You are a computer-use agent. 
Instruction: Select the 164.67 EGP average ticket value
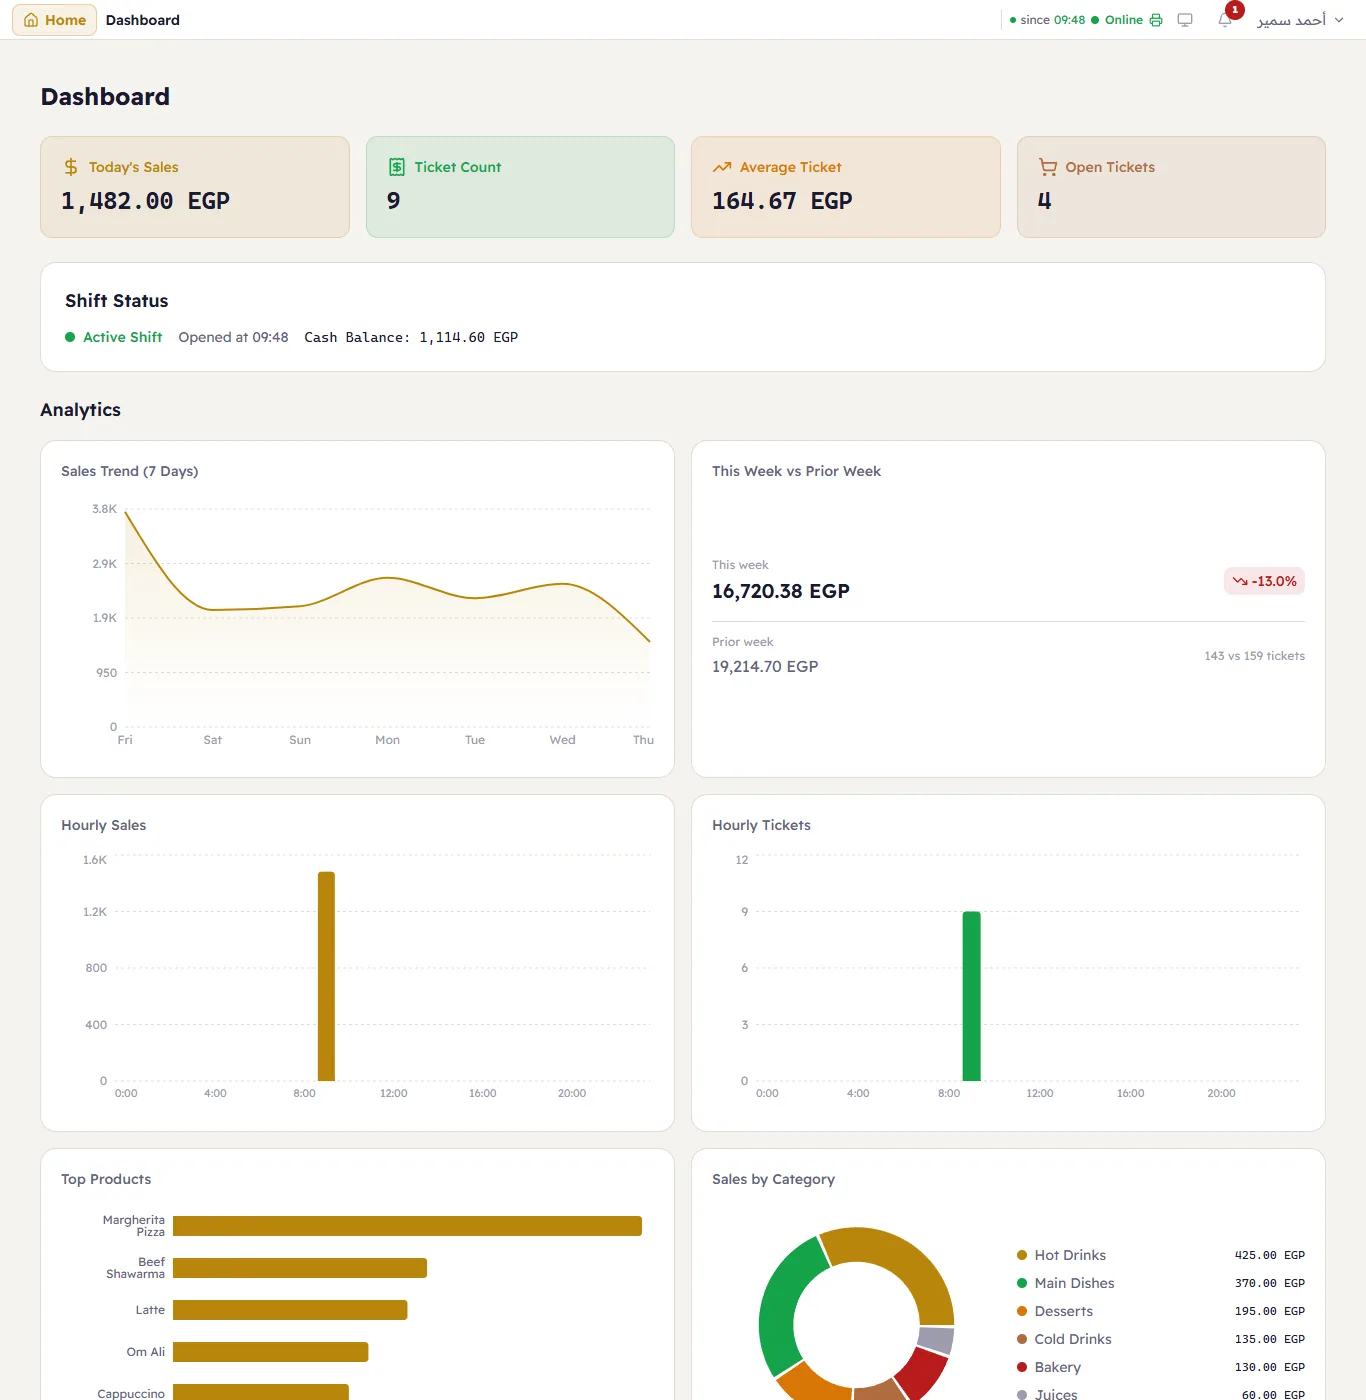click(782, 201)
